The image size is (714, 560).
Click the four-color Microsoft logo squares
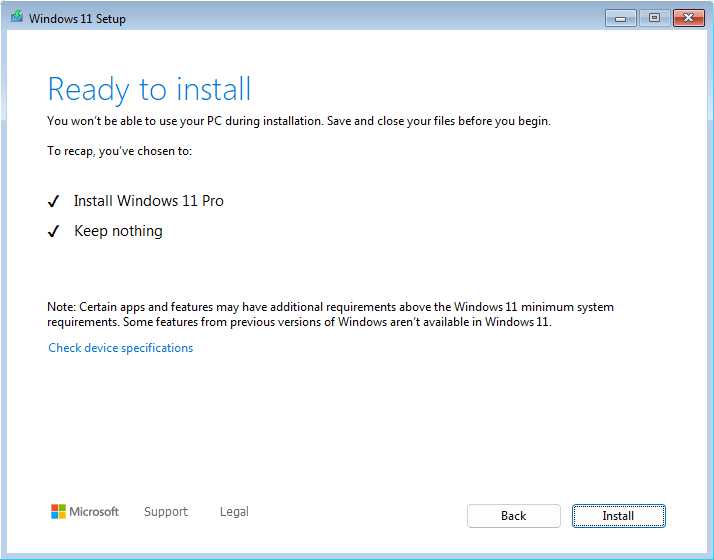pyautogui.click(x=58, y=512)
